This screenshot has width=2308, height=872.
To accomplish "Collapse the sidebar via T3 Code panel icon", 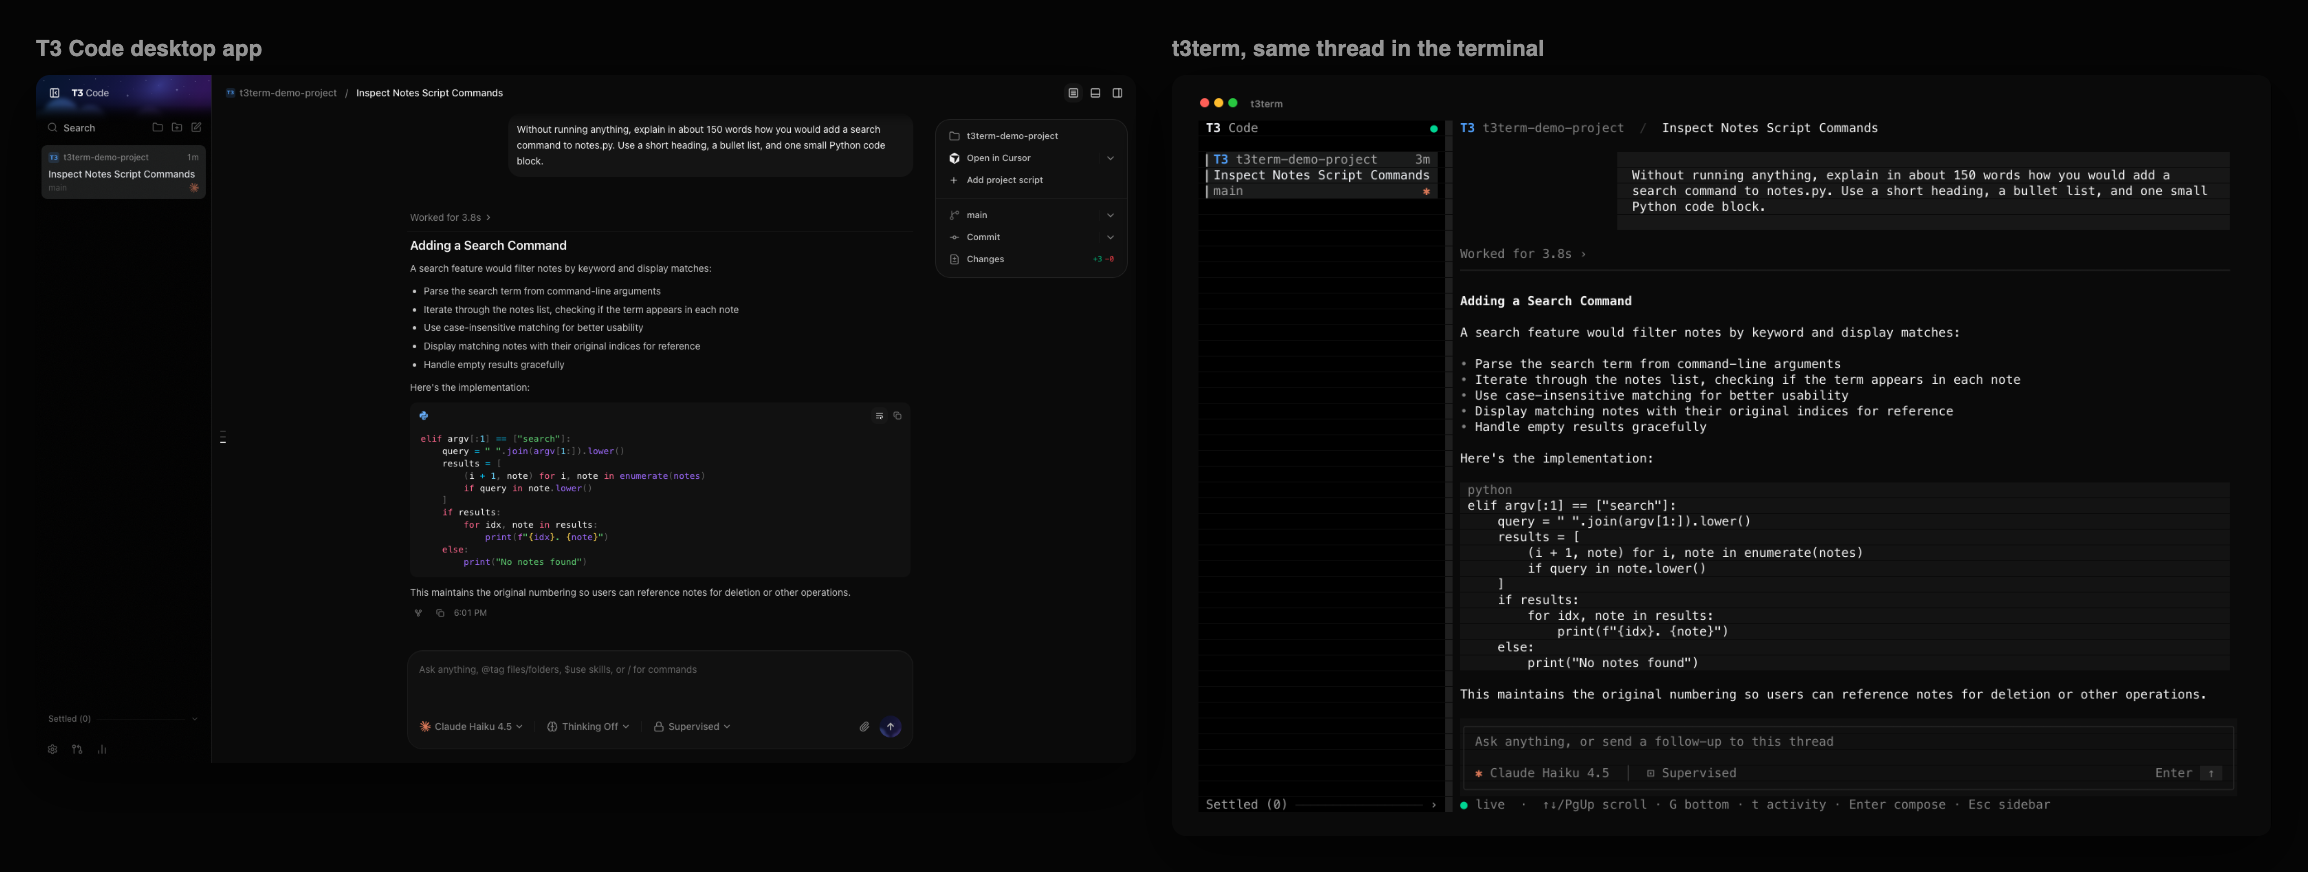I will (55, 93).
